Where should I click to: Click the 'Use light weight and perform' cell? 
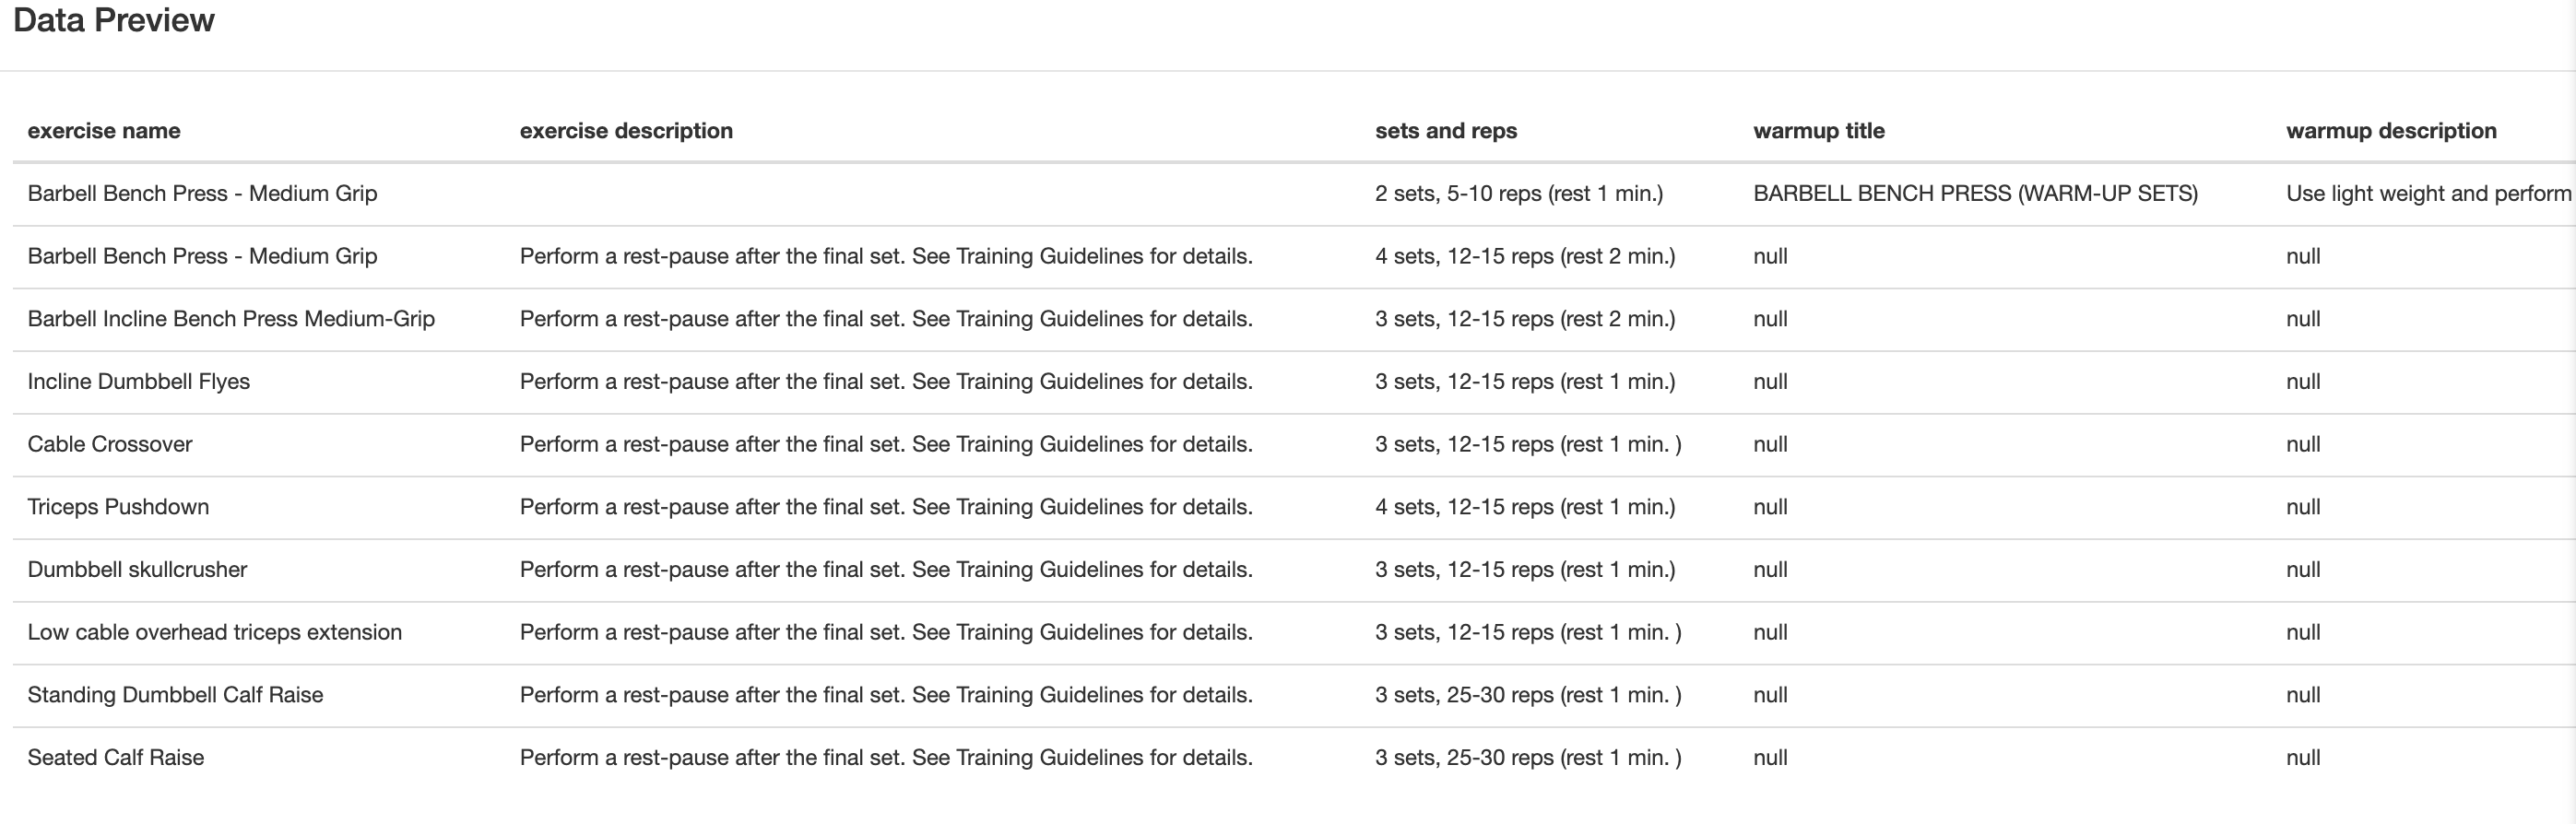[x=2427, y=194]
